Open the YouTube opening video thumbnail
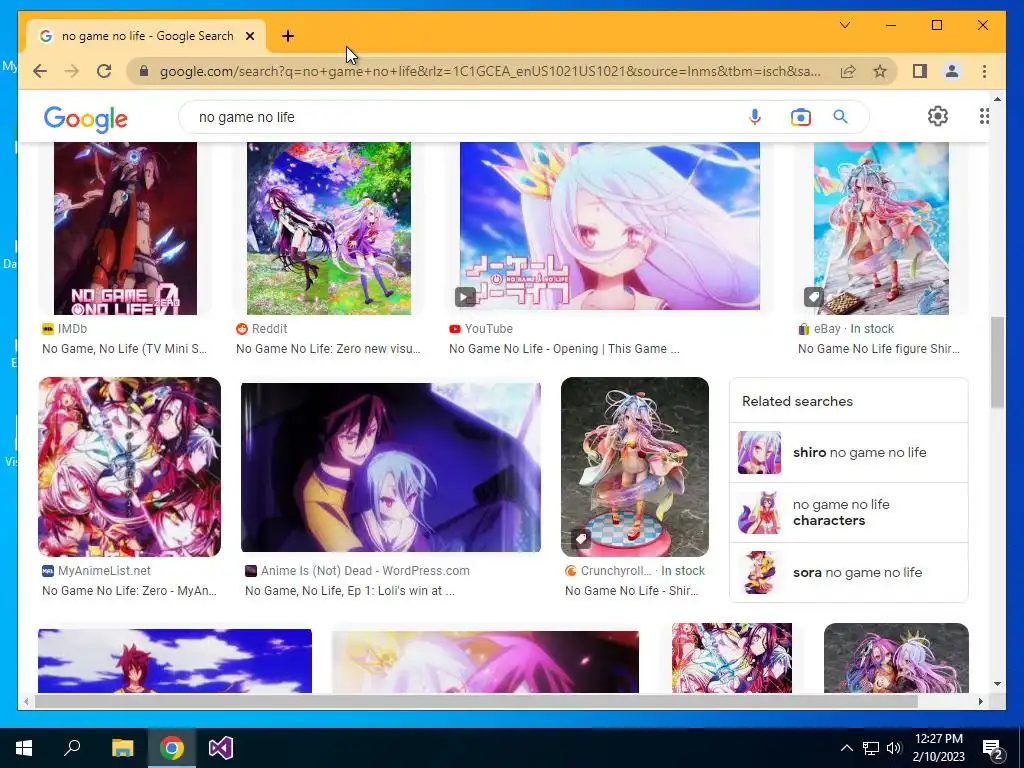 pyautogui.click(x=610, y=226)
